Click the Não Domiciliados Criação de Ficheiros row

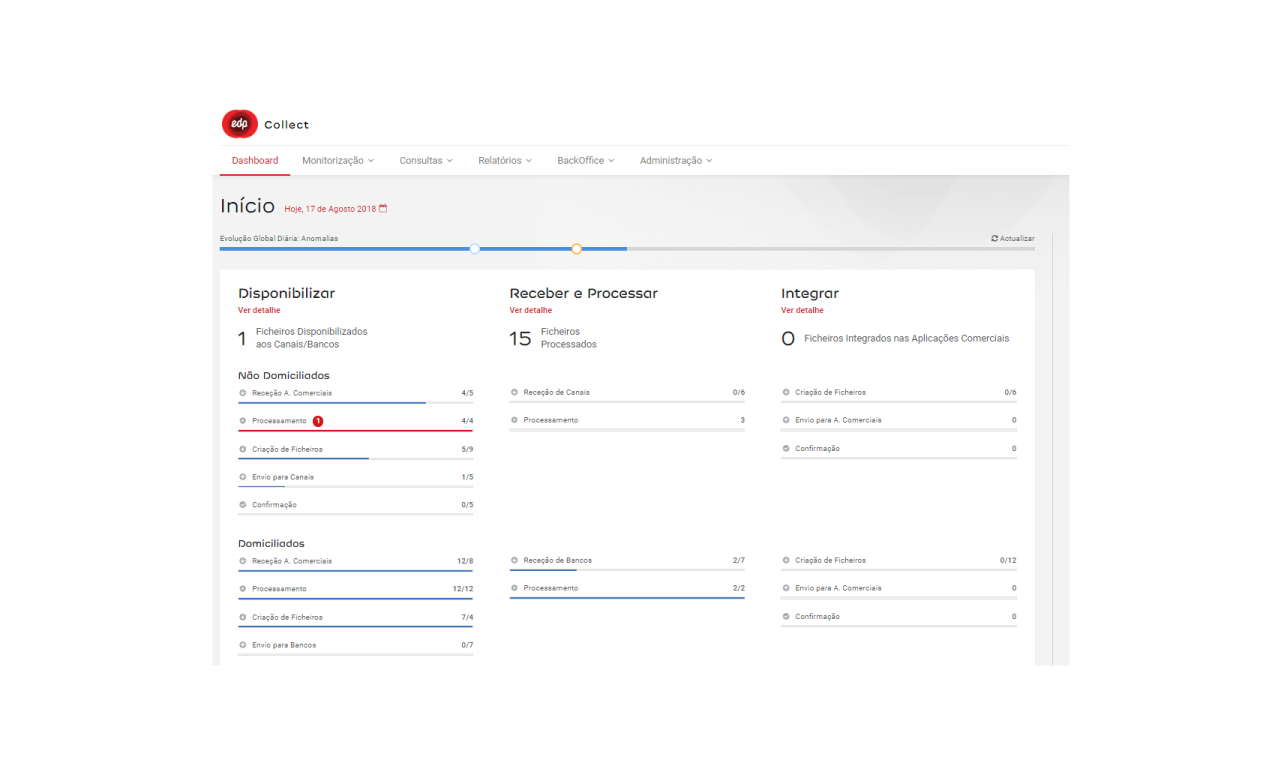click(x=355, y=450)
